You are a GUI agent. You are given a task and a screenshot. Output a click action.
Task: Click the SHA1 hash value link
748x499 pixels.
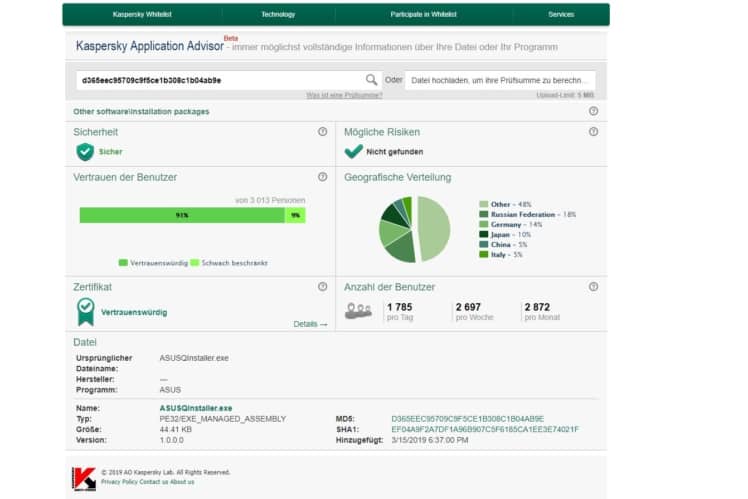click(485, 429)
